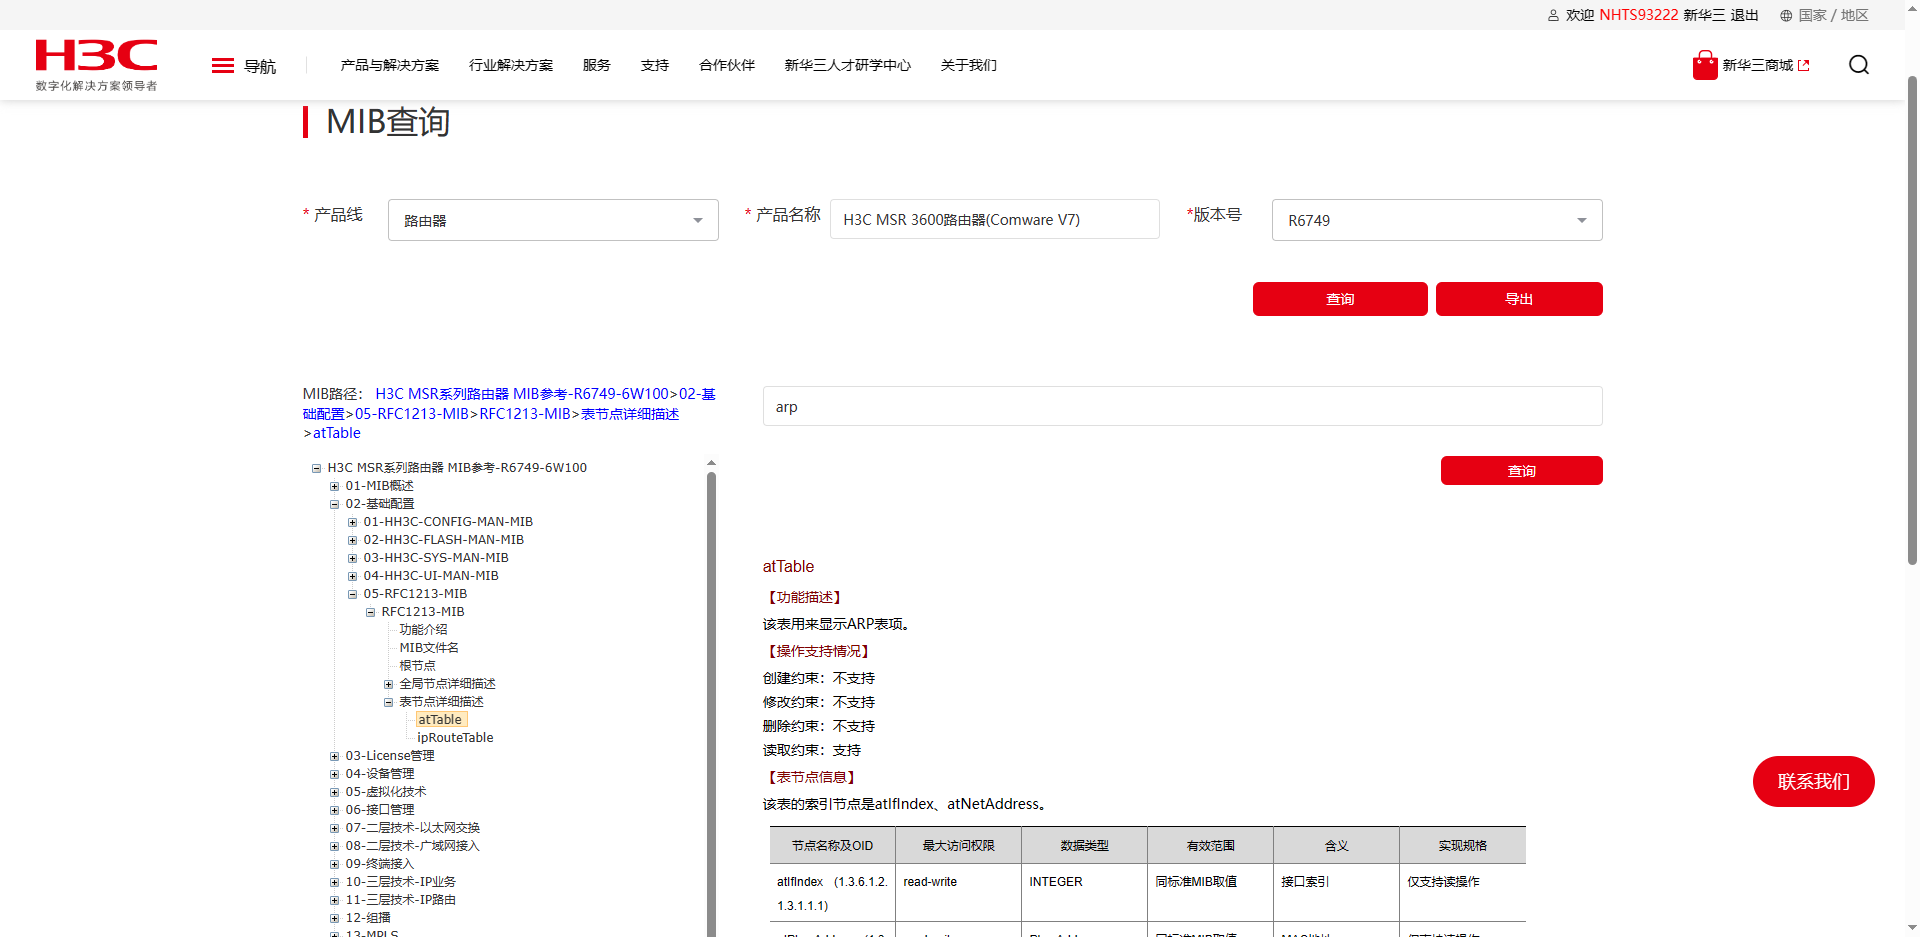Click the page vertical scrollbar
The height and width of the screenshot is (937, 1920).
(x=1912, y=320)
